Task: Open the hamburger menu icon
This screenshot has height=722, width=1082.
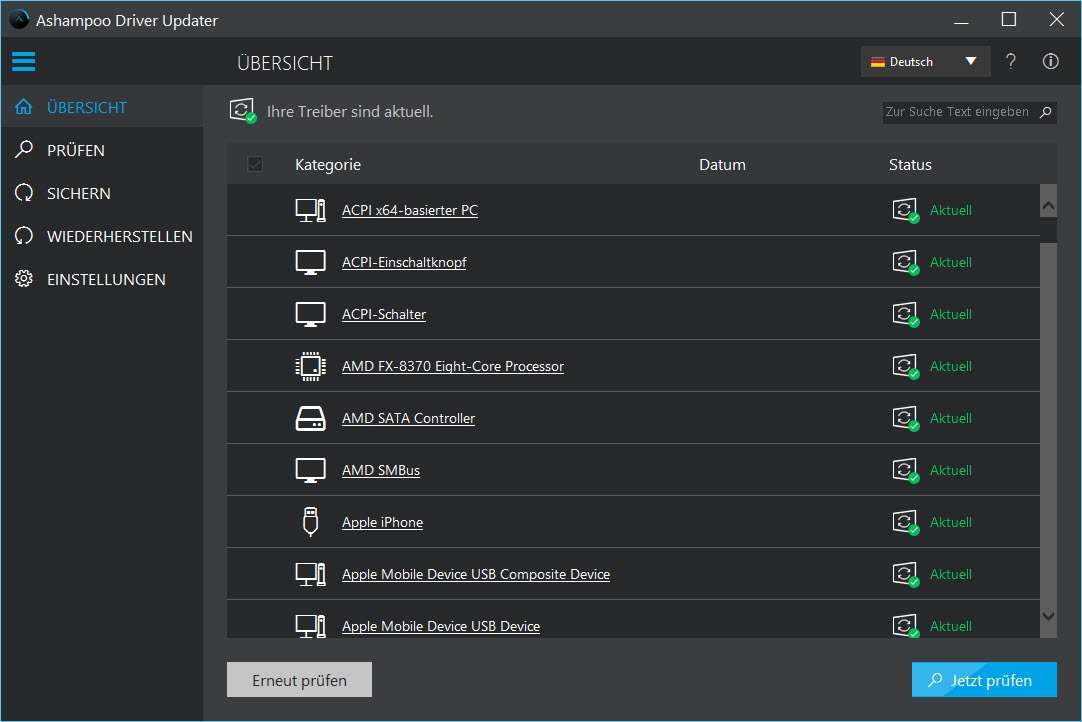Action: [x=23, y=61]
